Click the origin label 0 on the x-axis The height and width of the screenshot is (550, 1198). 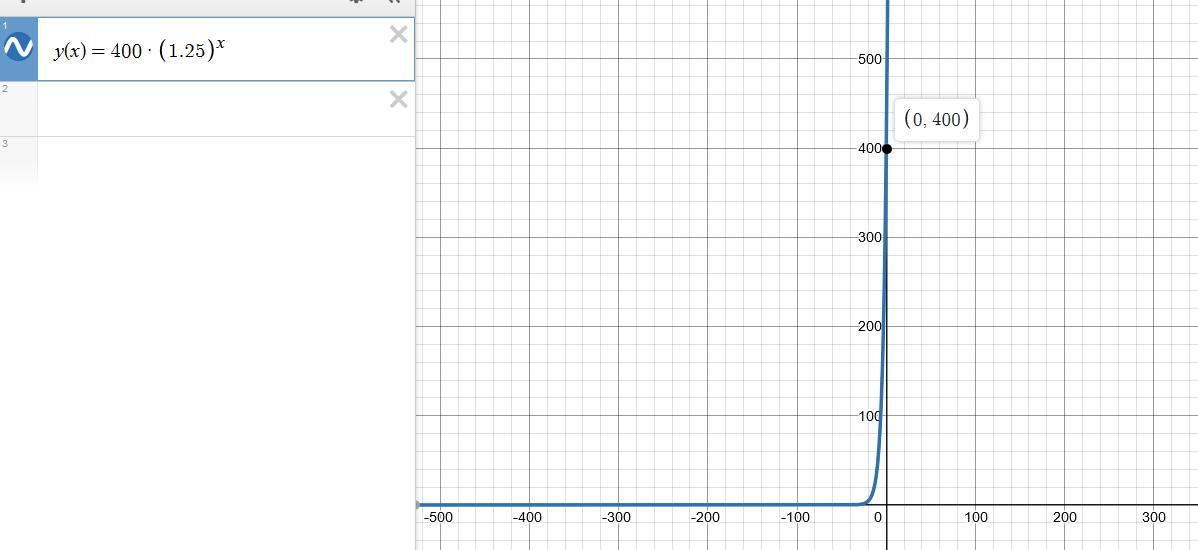[x=879, y=517]
